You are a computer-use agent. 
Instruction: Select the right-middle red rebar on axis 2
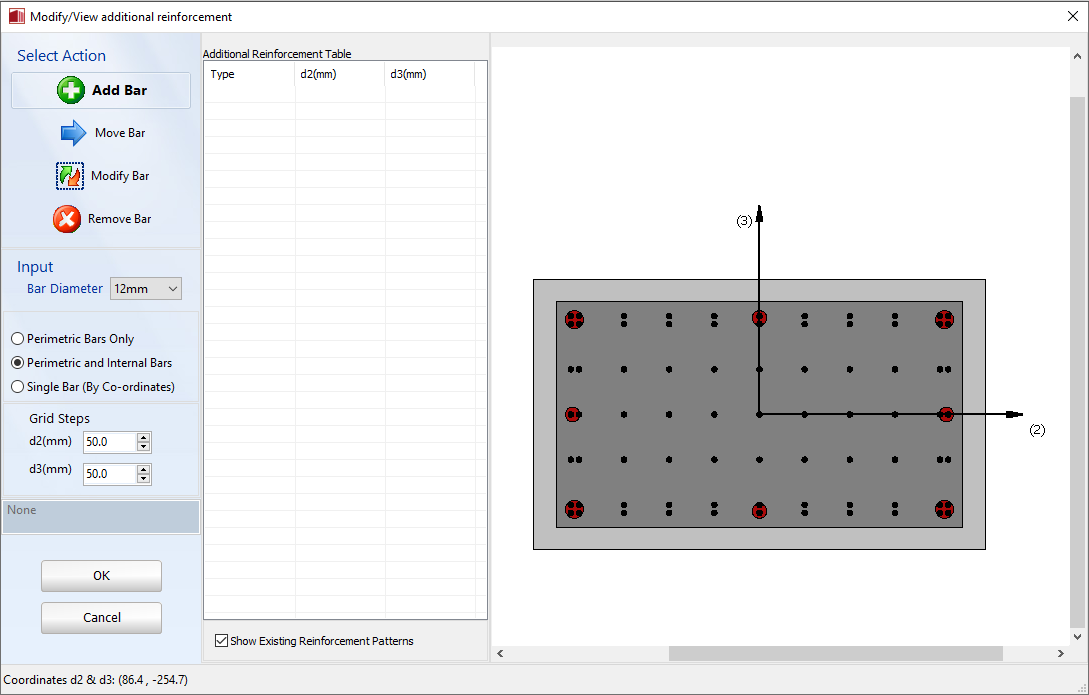[946, 415]
